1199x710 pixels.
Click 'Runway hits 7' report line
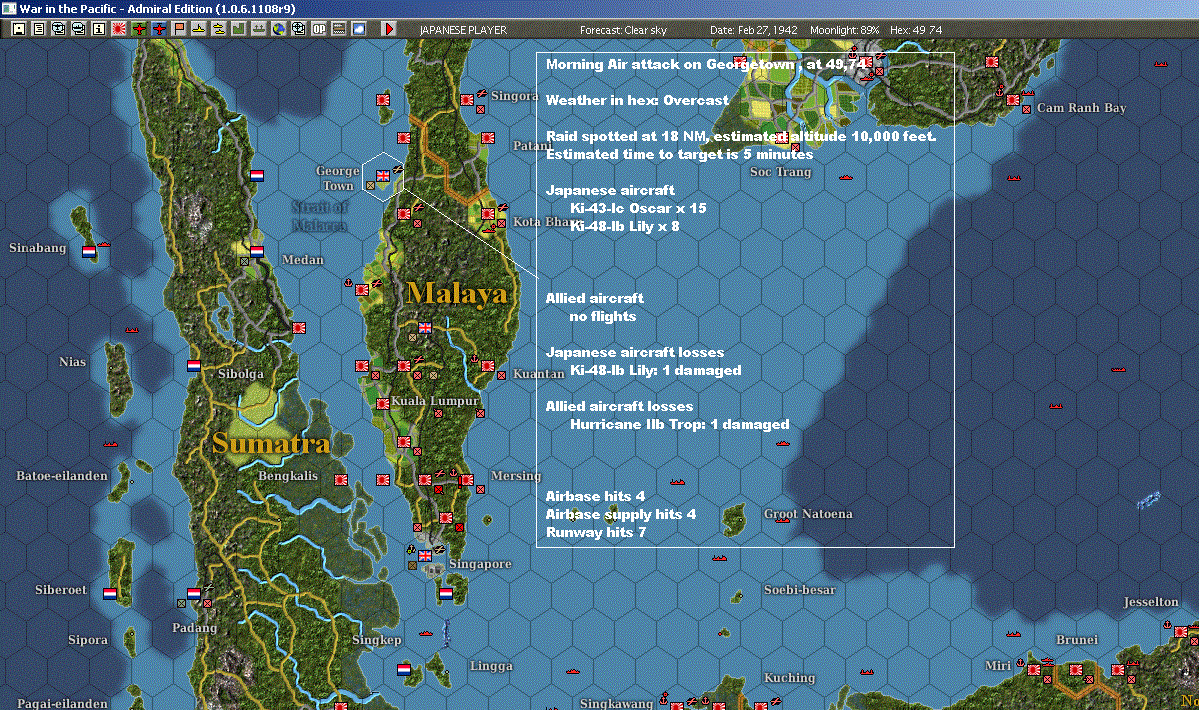596,532
